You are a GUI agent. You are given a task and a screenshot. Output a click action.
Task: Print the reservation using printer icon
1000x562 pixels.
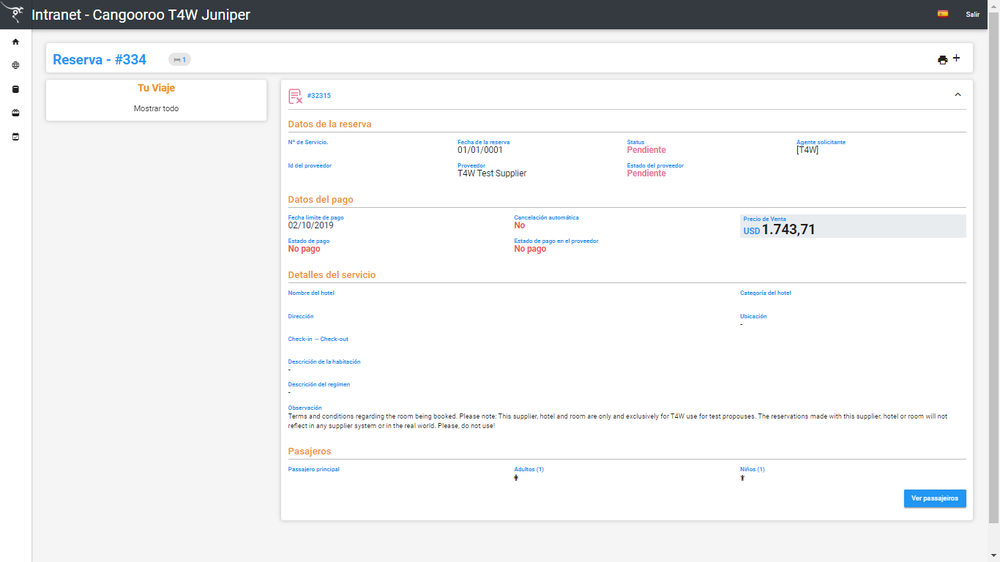[x=943, y=60]
